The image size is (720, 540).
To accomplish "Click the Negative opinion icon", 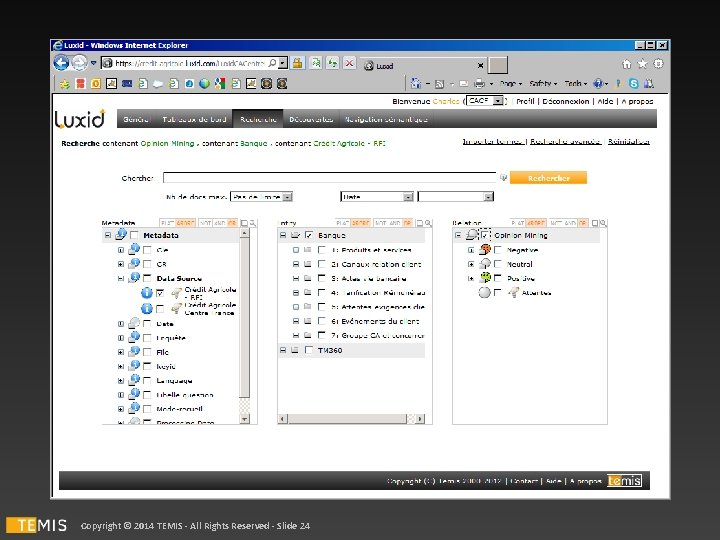I will point(485,249).
